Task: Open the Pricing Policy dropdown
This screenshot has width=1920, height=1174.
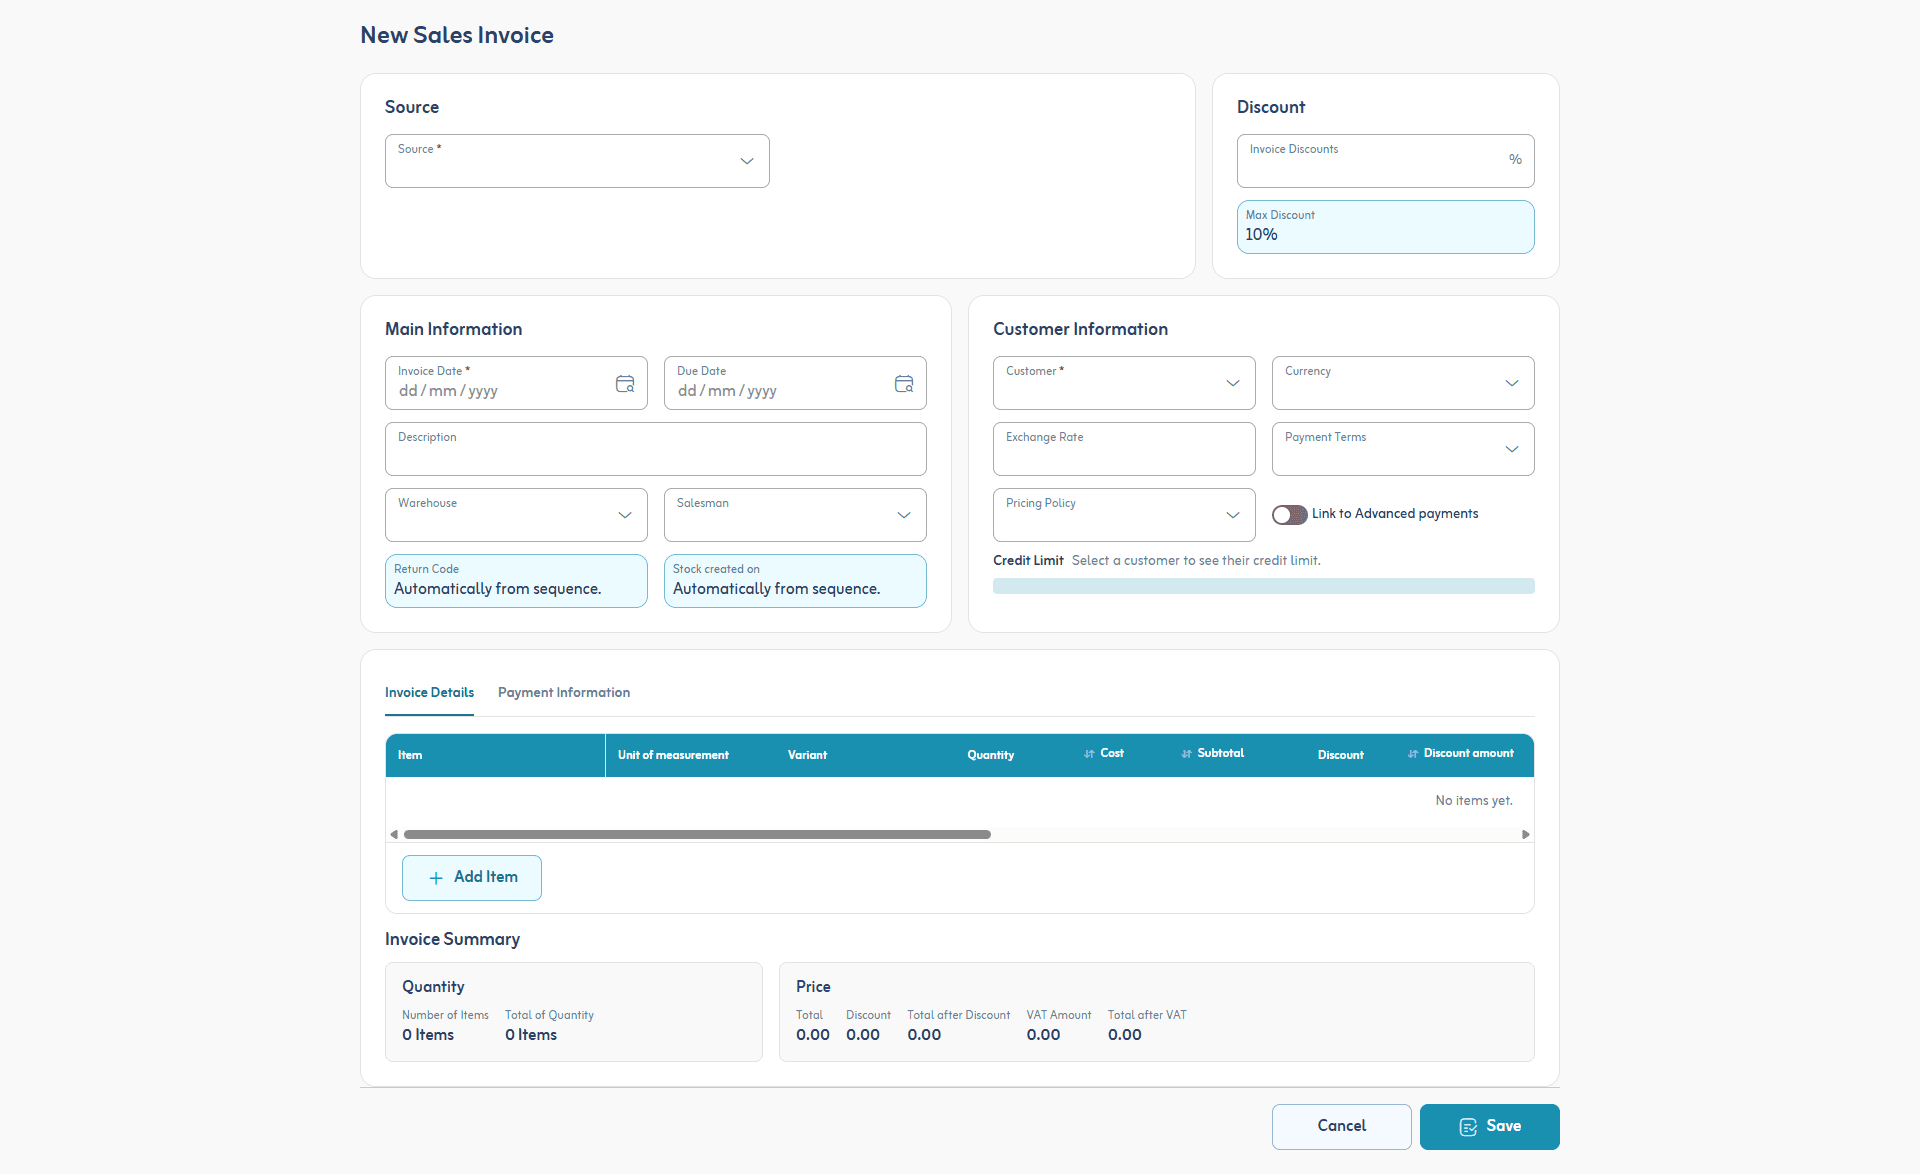Action: (x=1124, y=515)
